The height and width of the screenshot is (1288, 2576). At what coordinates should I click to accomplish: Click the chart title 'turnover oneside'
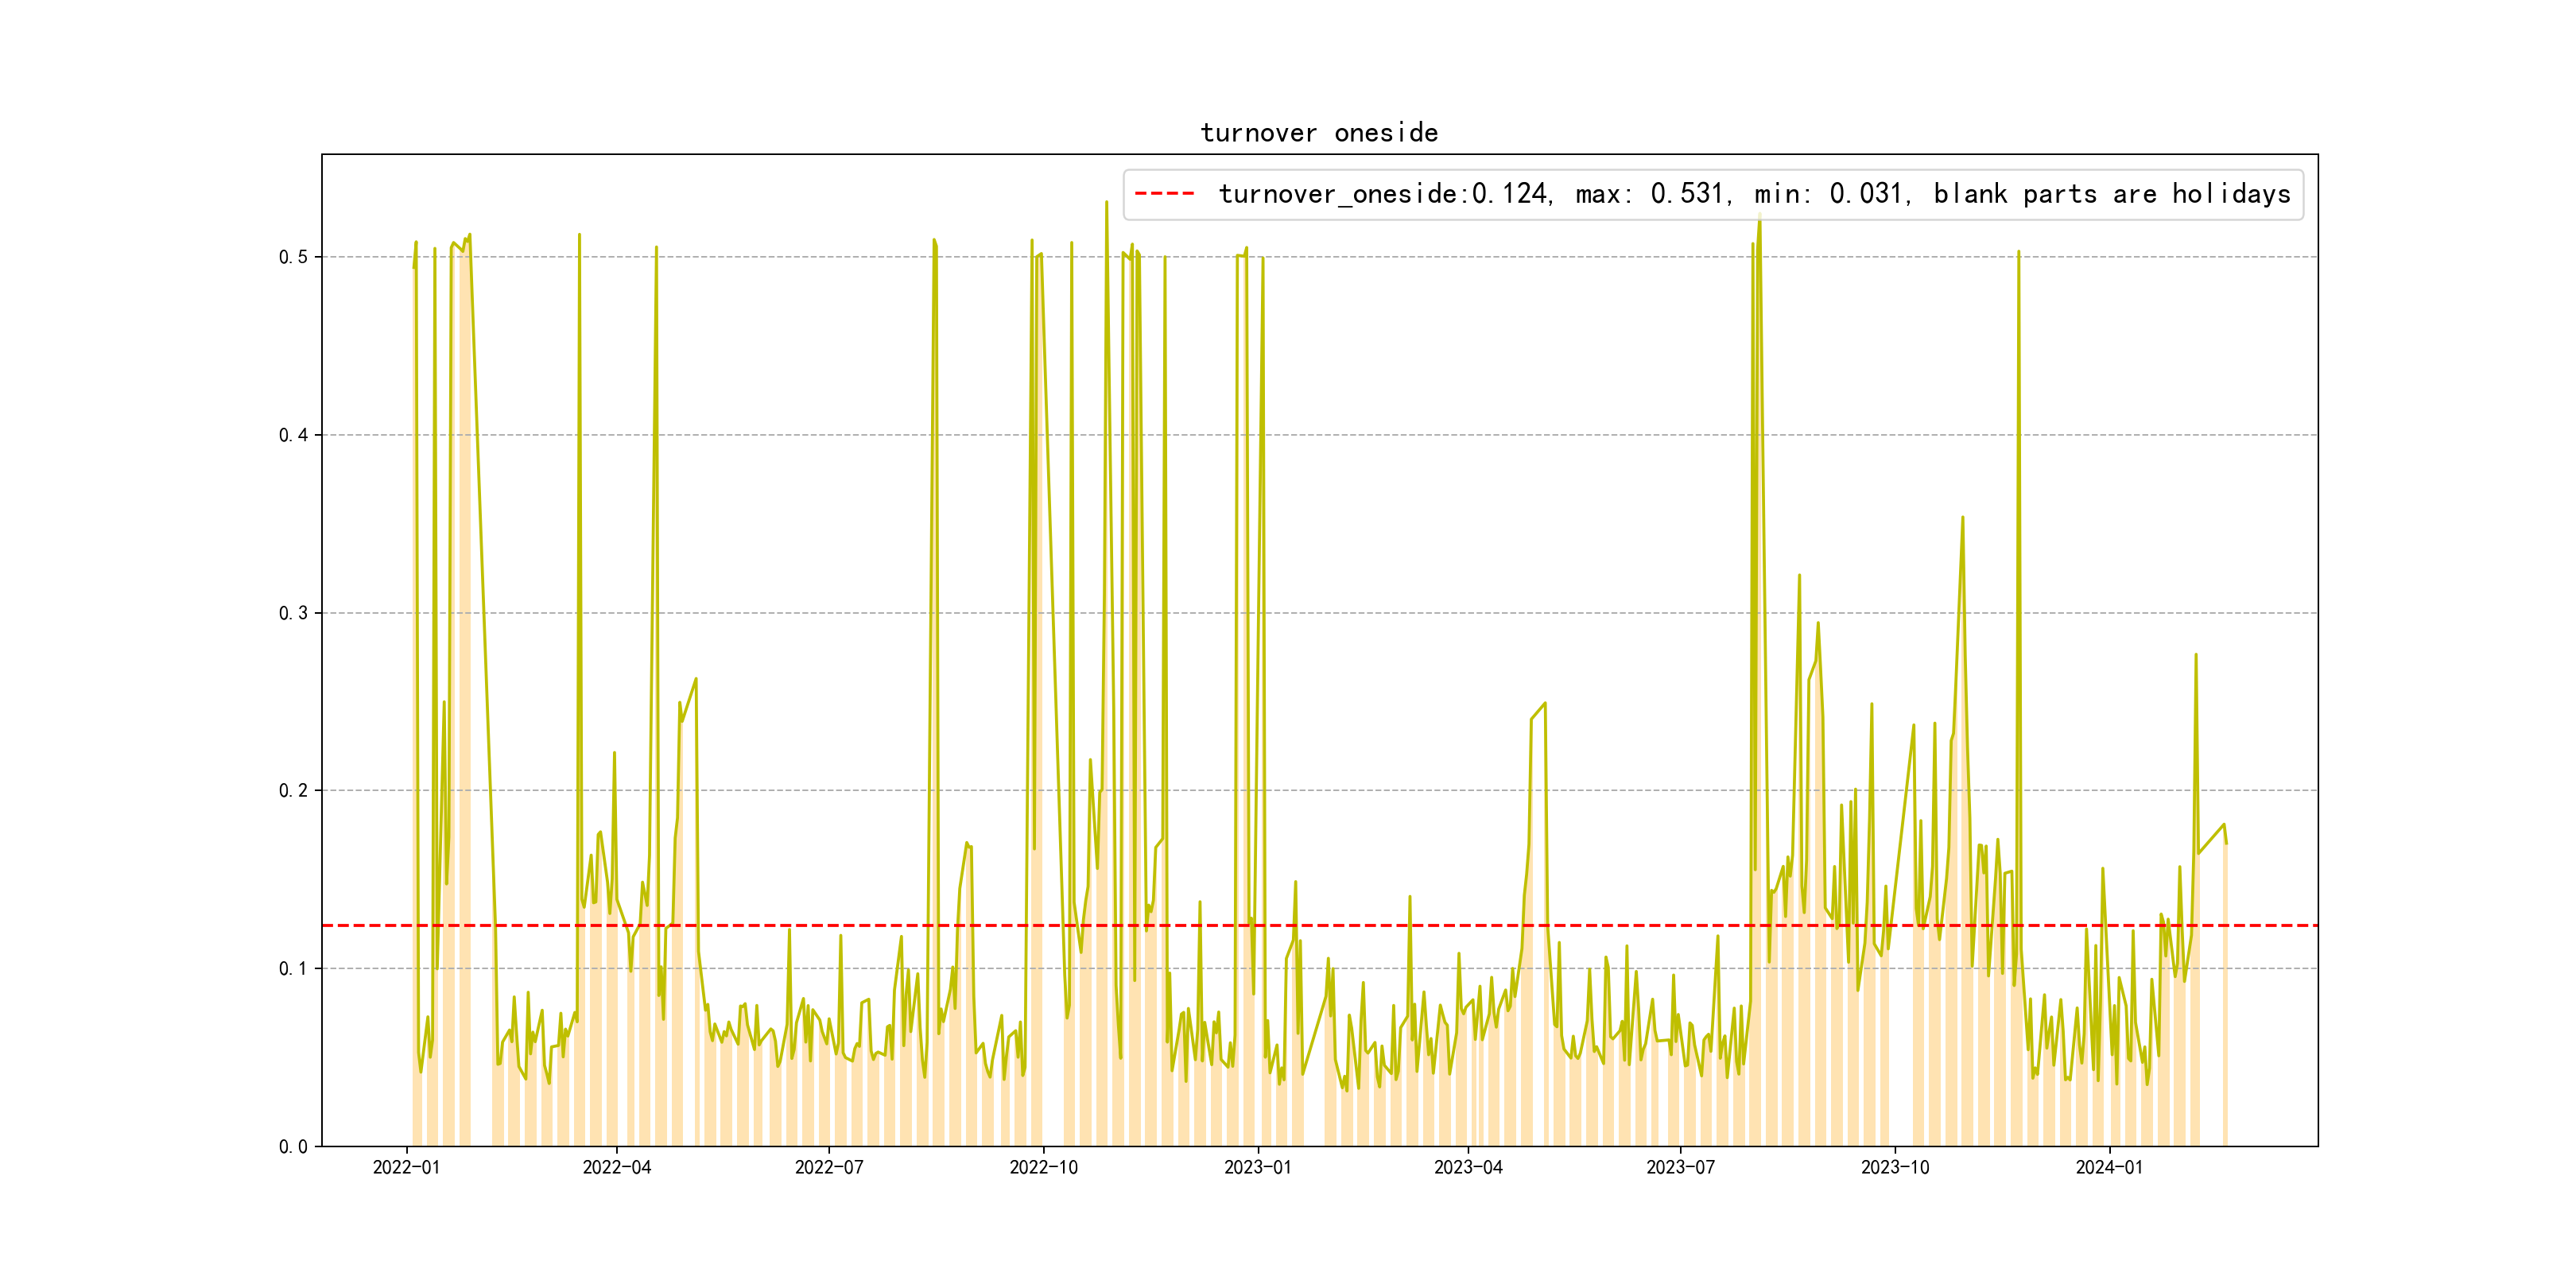(1319, 133)
